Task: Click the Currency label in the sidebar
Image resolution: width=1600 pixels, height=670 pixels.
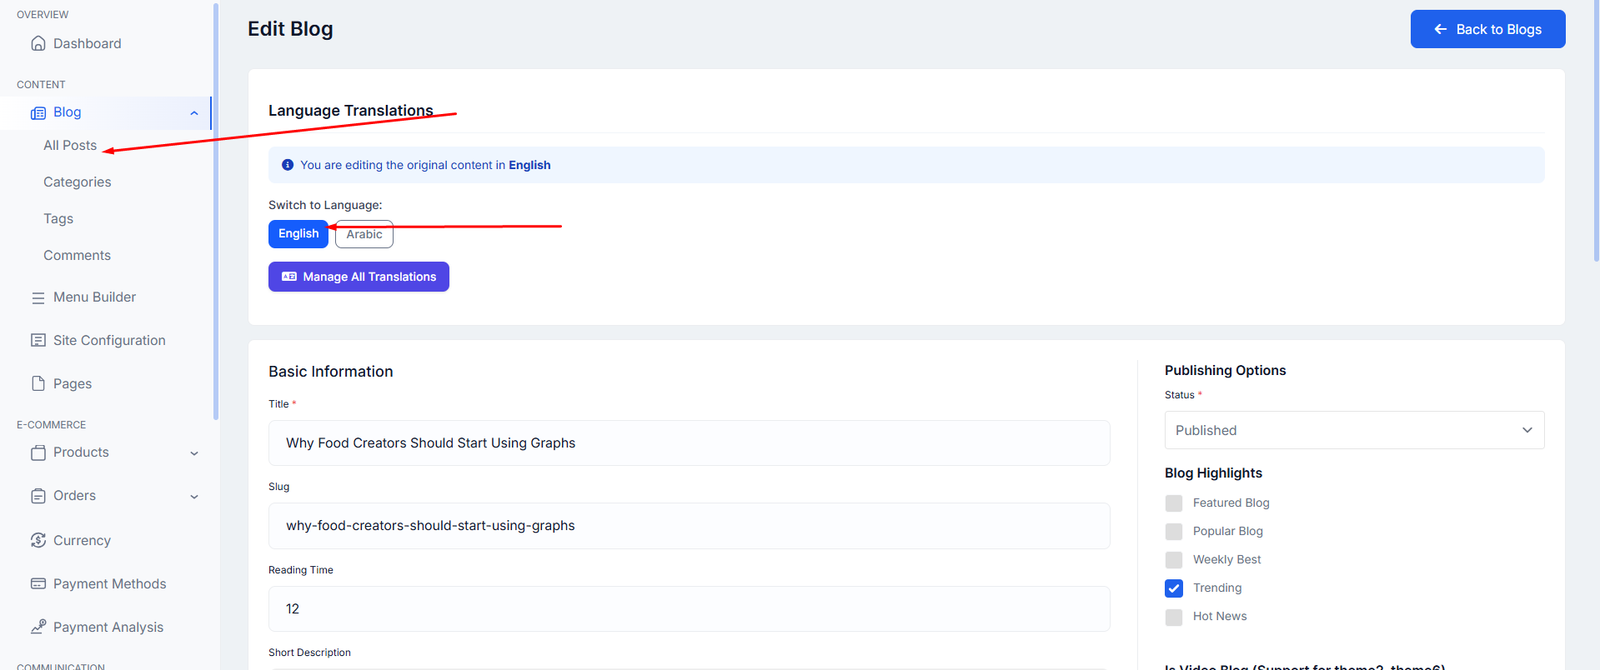Action: click(x=82, y=540)
